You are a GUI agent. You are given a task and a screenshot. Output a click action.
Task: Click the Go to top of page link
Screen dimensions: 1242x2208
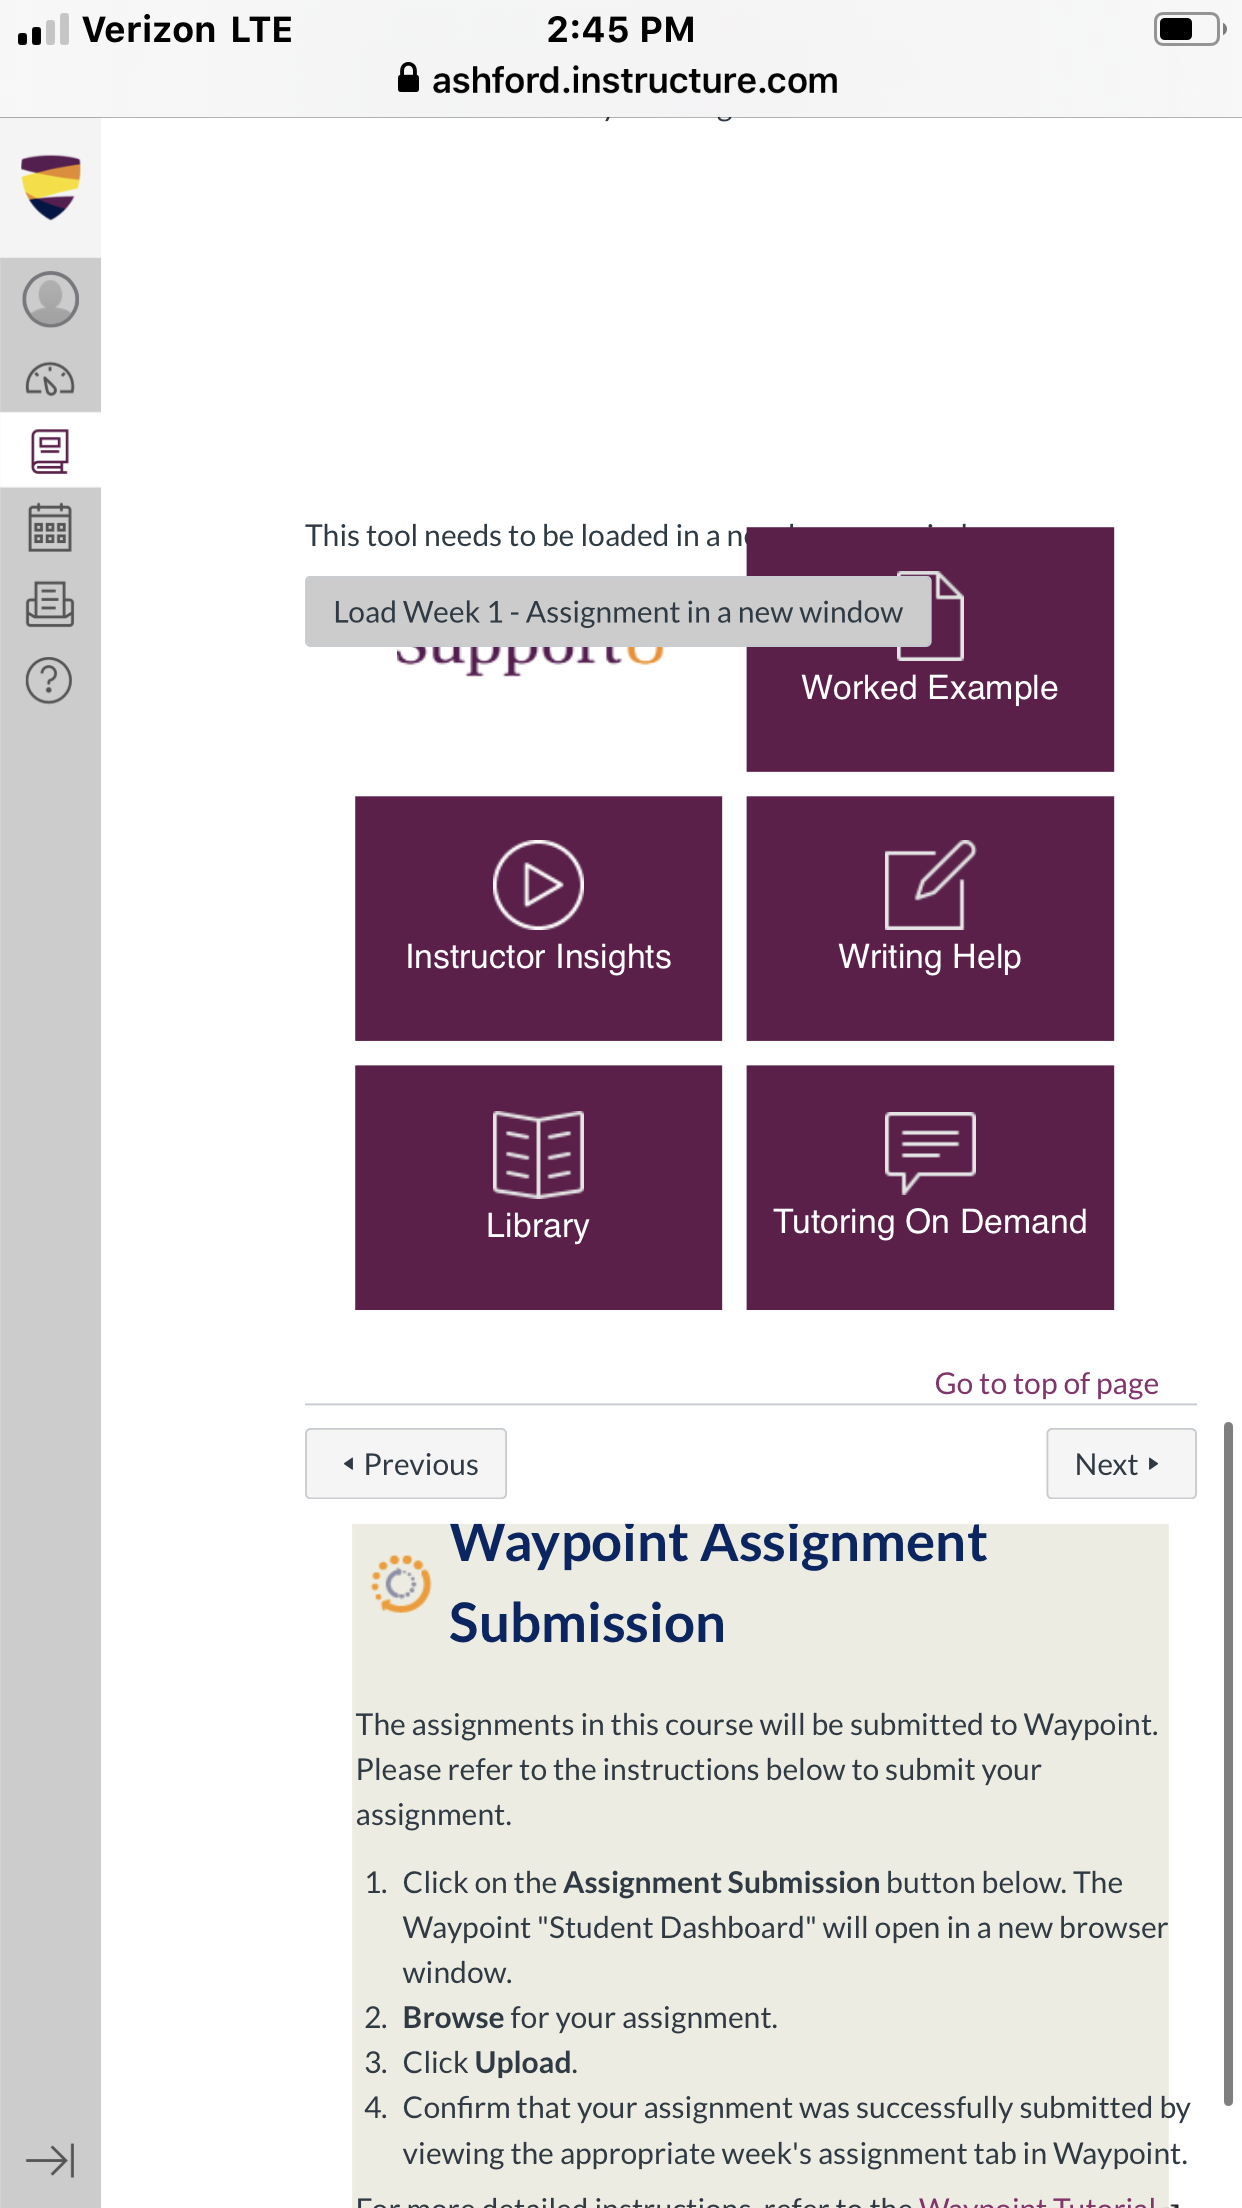coord(1046,1383)
